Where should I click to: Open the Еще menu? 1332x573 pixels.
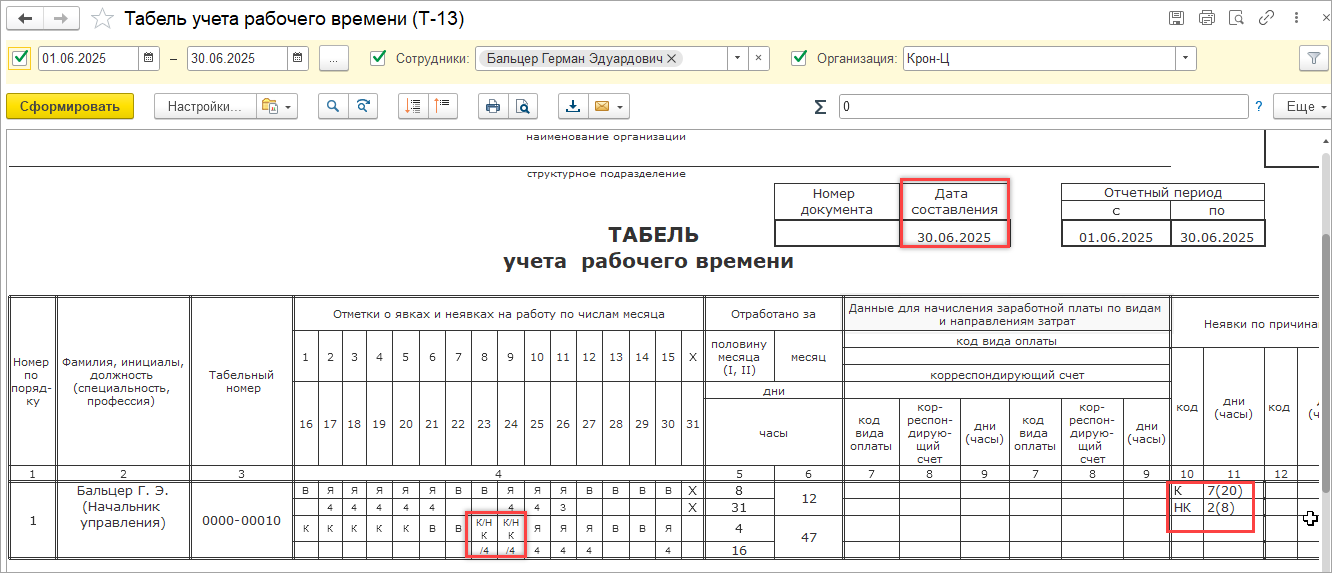pyautogui.click(x=1302, y=106)
